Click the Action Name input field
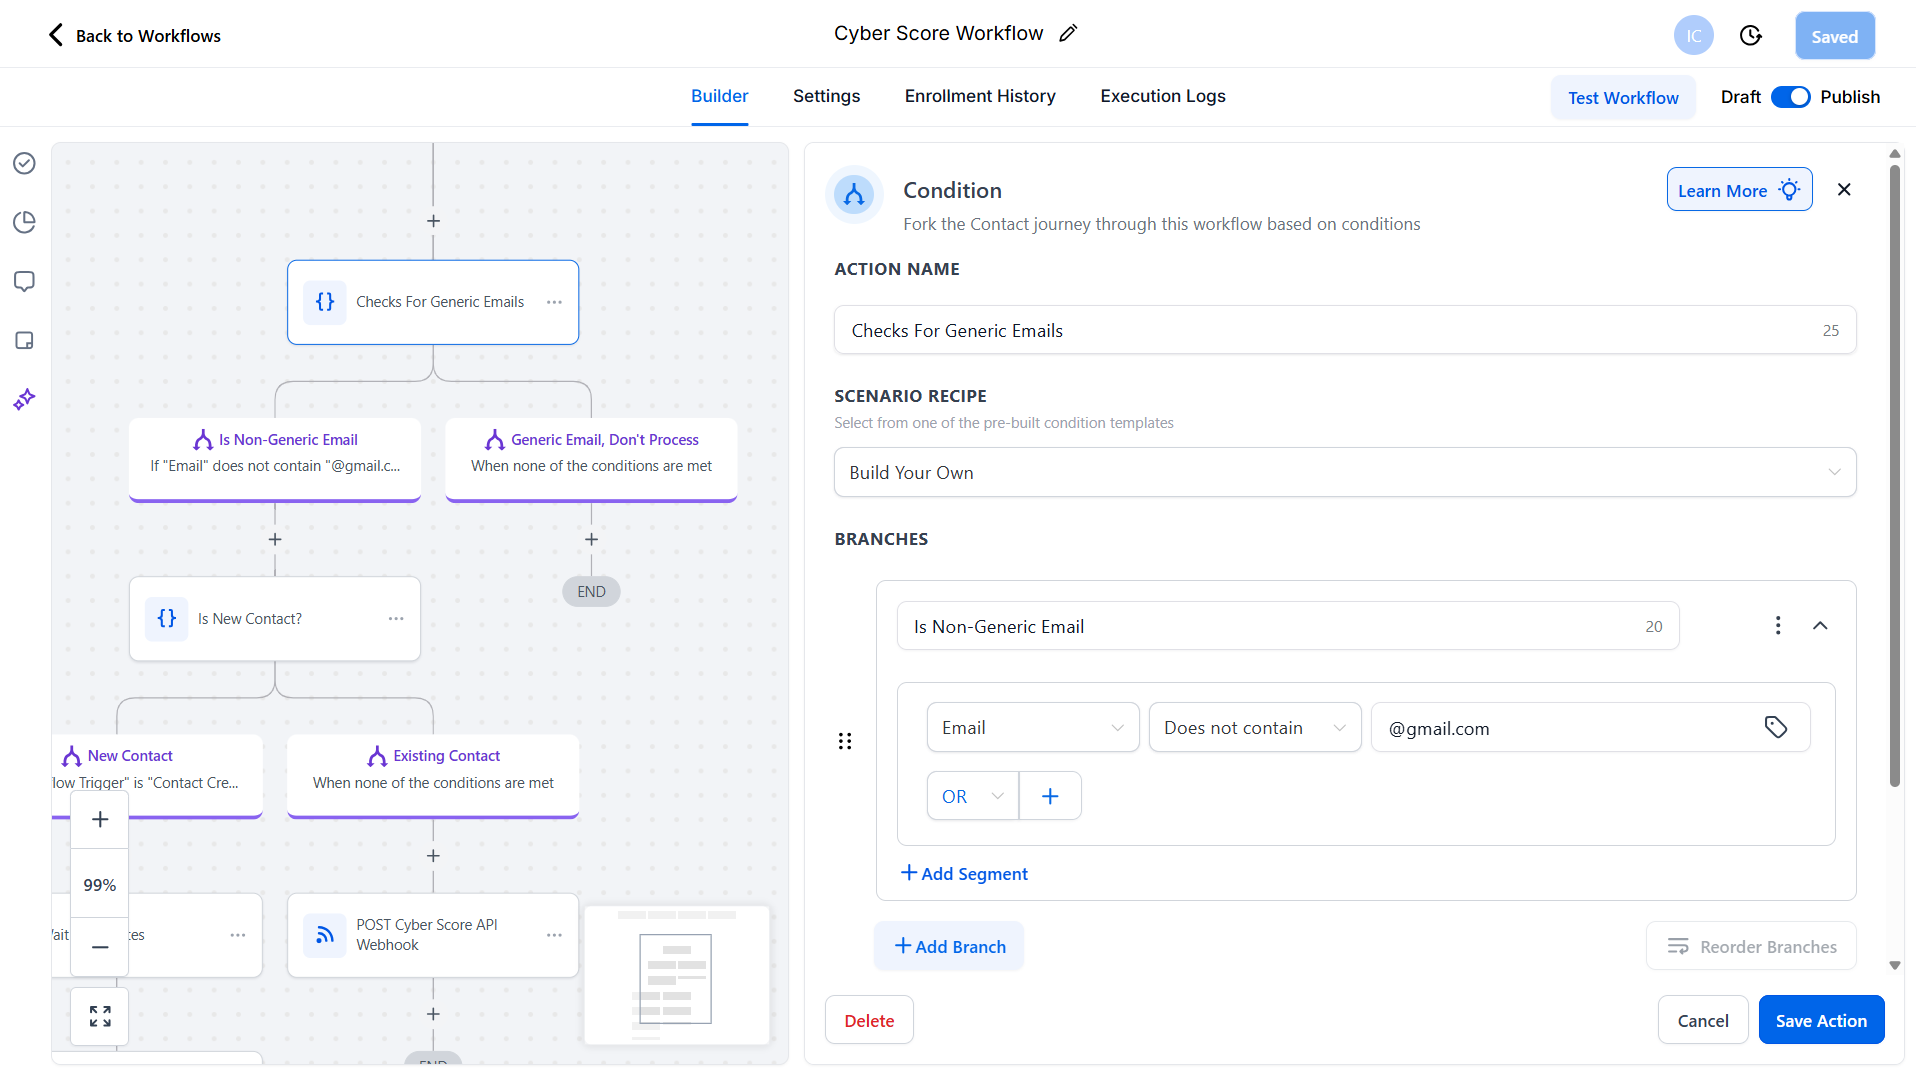Viewport: 1916px width, 1078px height. pos(1345,330)
